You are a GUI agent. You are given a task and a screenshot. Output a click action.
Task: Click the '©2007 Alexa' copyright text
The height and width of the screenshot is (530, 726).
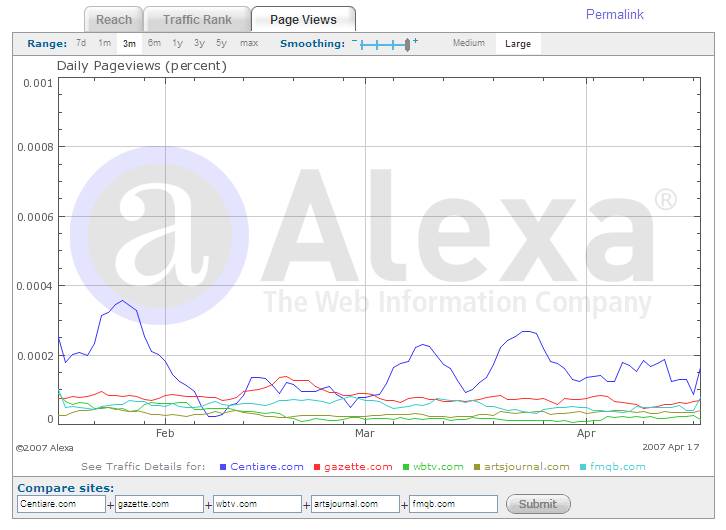(44, 448)
